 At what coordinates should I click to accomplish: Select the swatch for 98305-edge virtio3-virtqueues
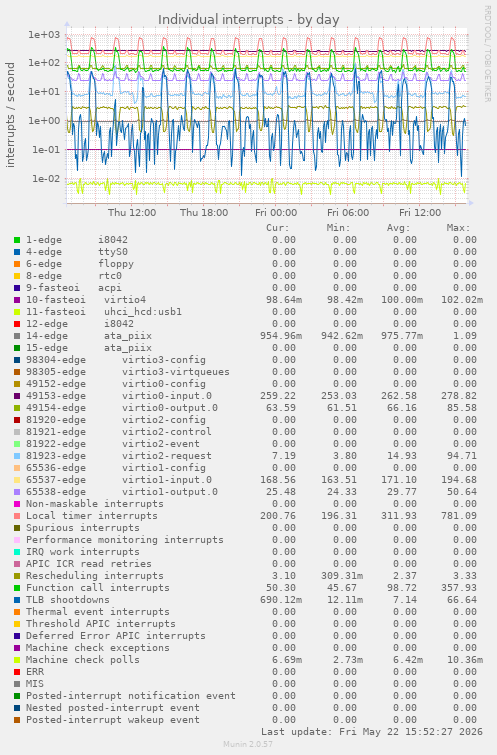point(17,372)
